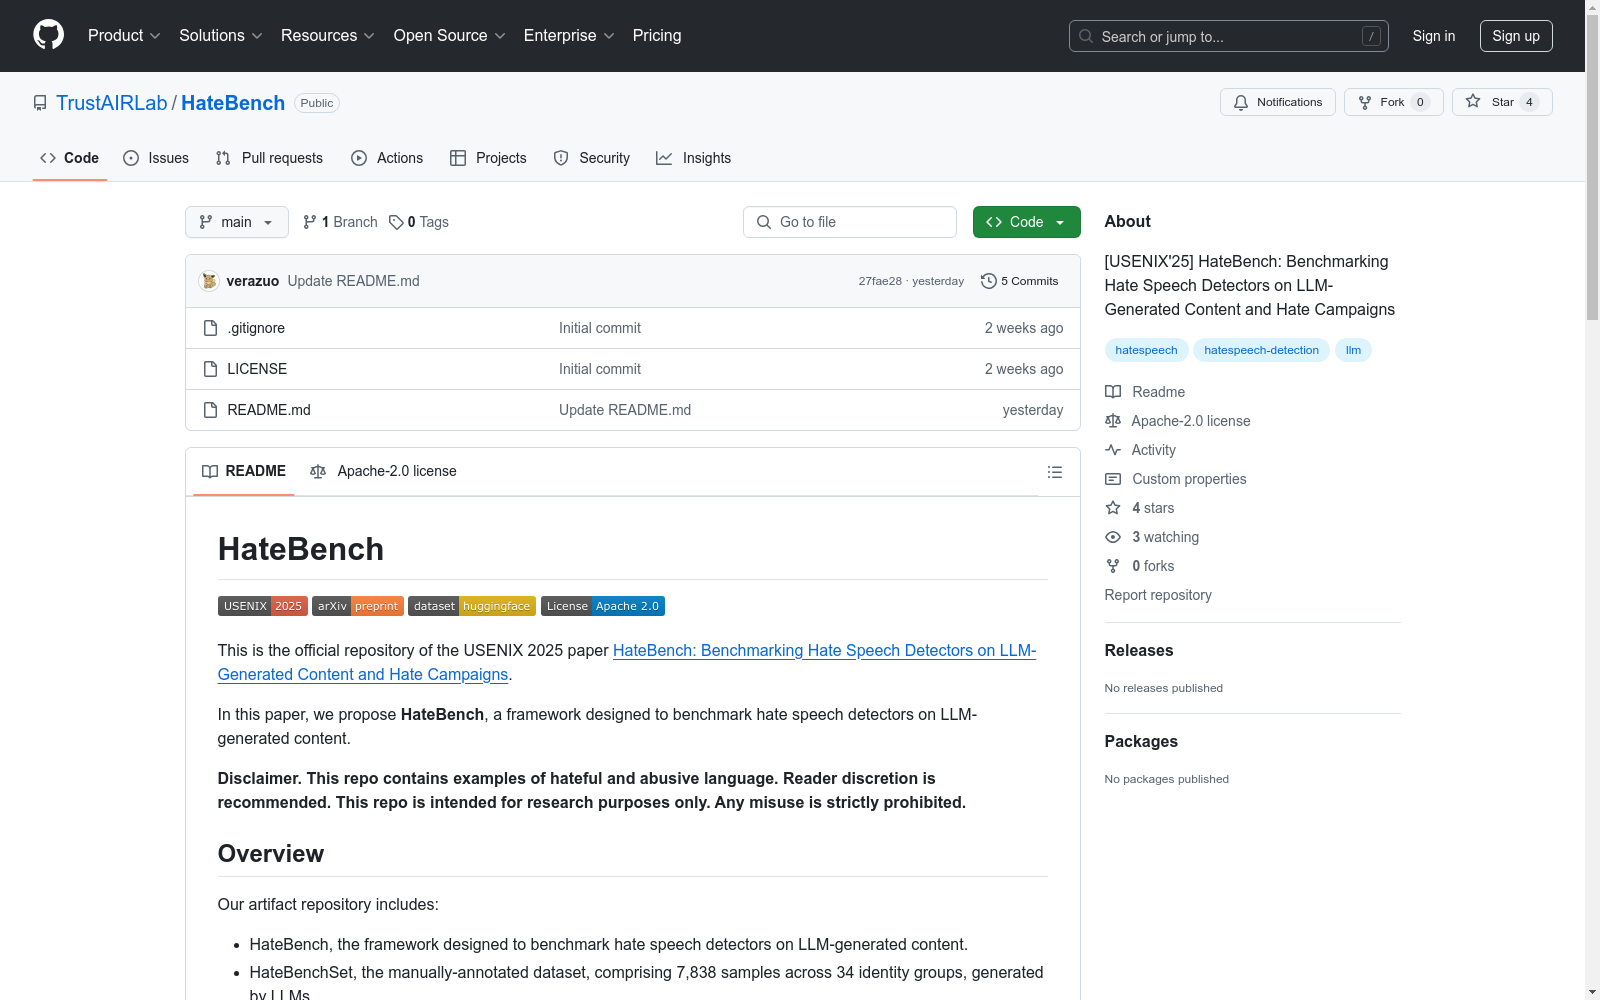Select the Apache-2.0 license tab
This screenshot has width=1600, height=1000.
coord(384,471)
